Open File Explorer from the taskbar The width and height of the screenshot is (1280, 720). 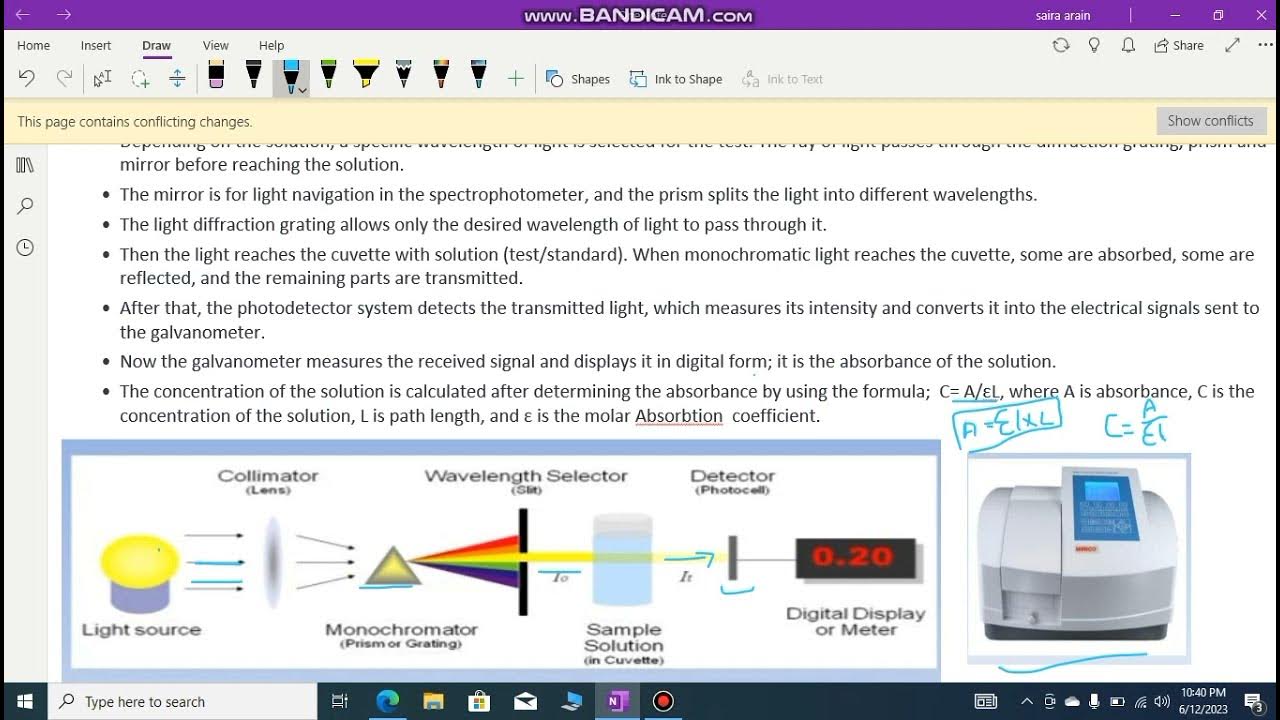click(433, 701)
